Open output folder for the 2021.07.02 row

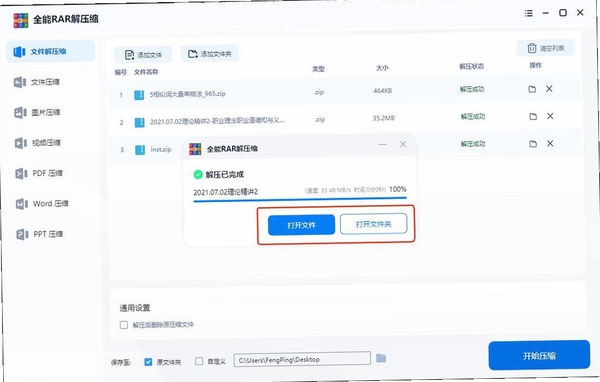tap(533, 116)
